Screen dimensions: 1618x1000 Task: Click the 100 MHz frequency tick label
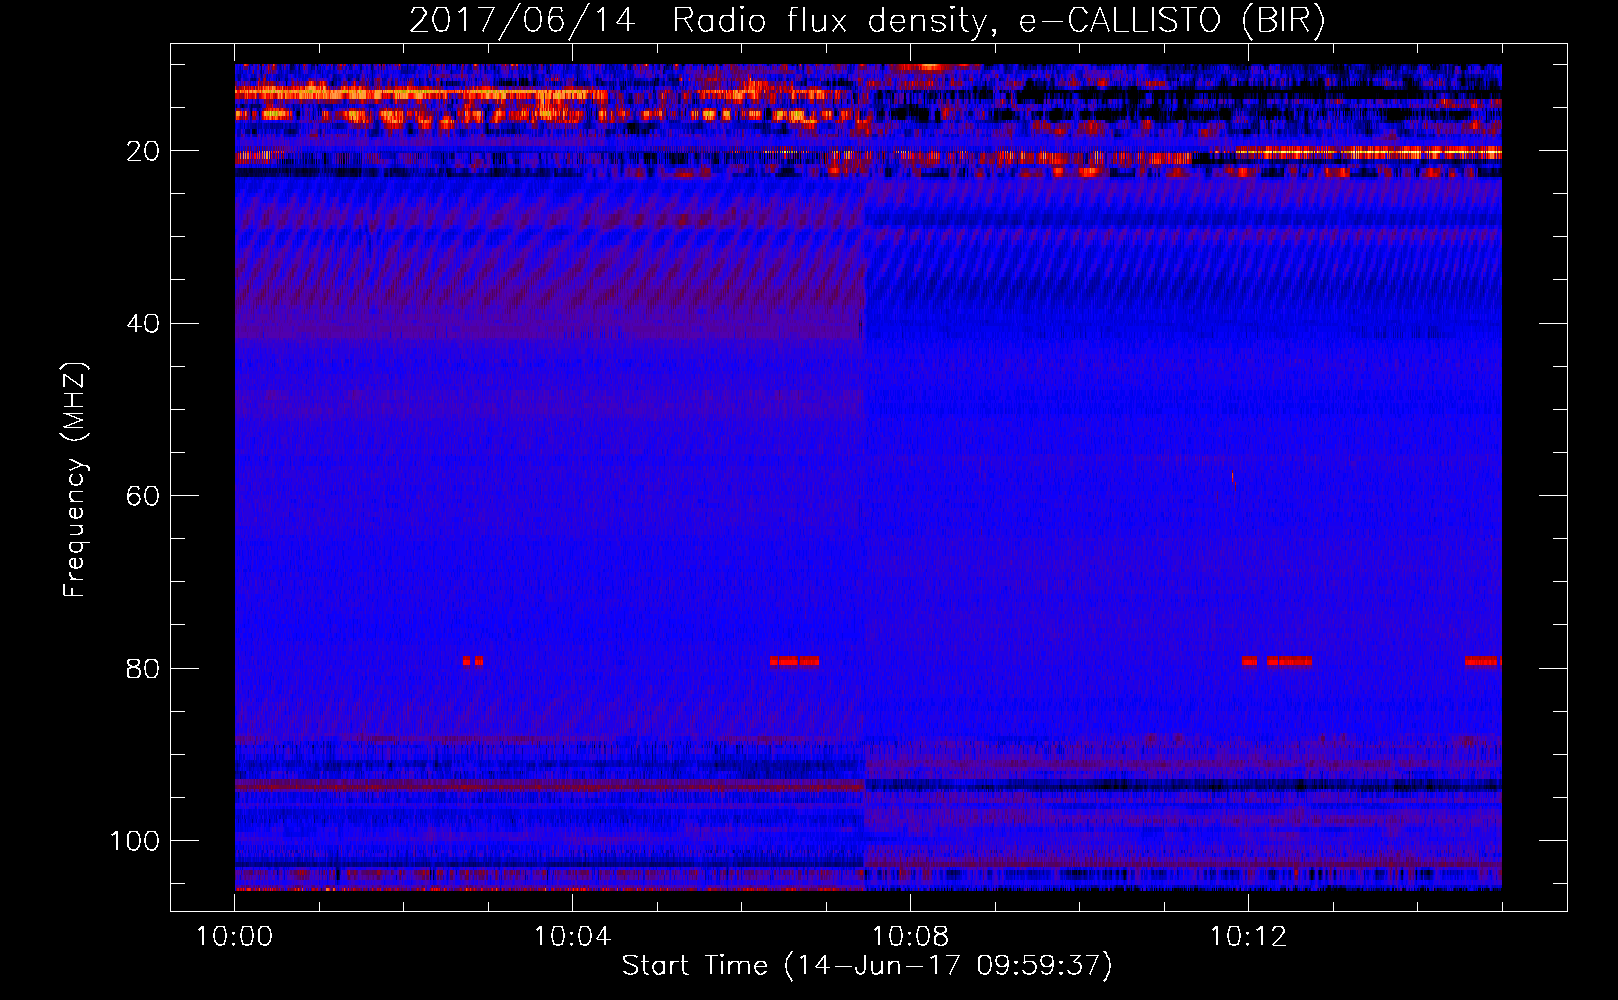135,841
